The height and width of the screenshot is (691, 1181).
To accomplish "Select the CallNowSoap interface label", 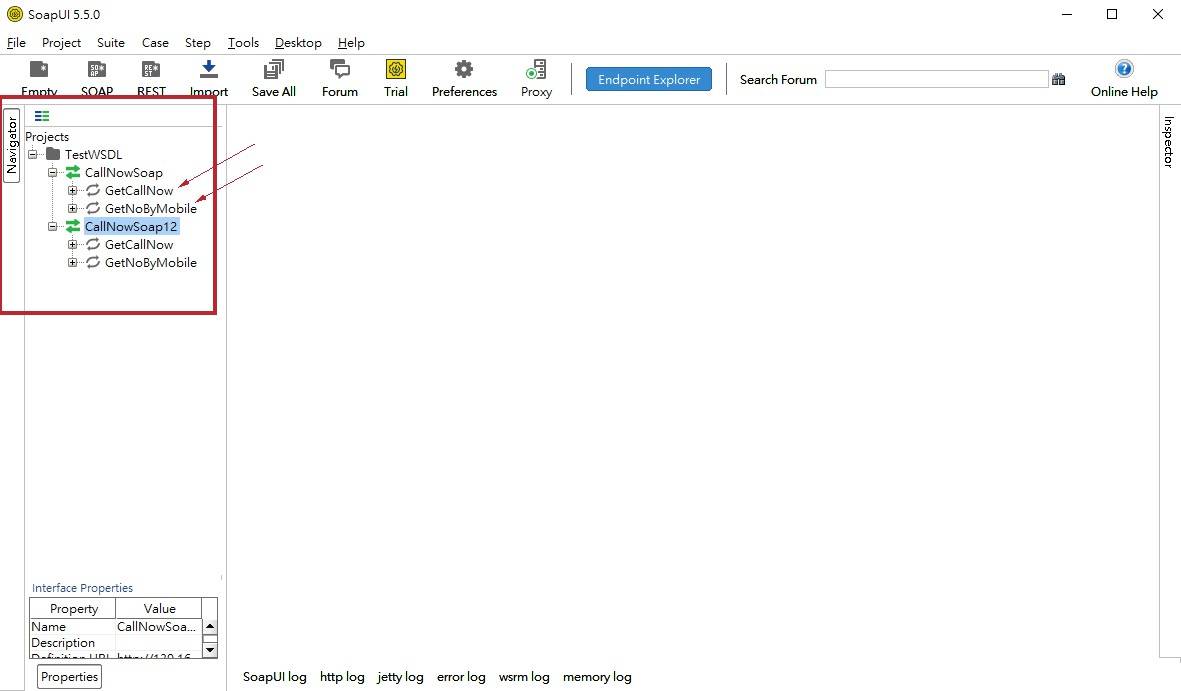I will click(x=124, y=173).
